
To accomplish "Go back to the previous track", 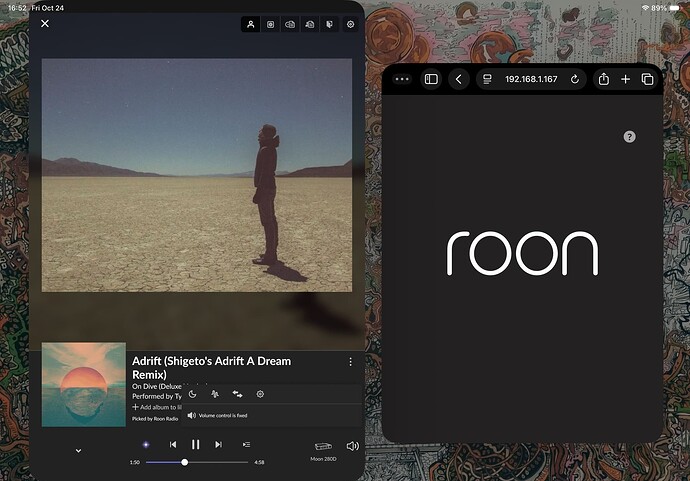I will point(173,444).
